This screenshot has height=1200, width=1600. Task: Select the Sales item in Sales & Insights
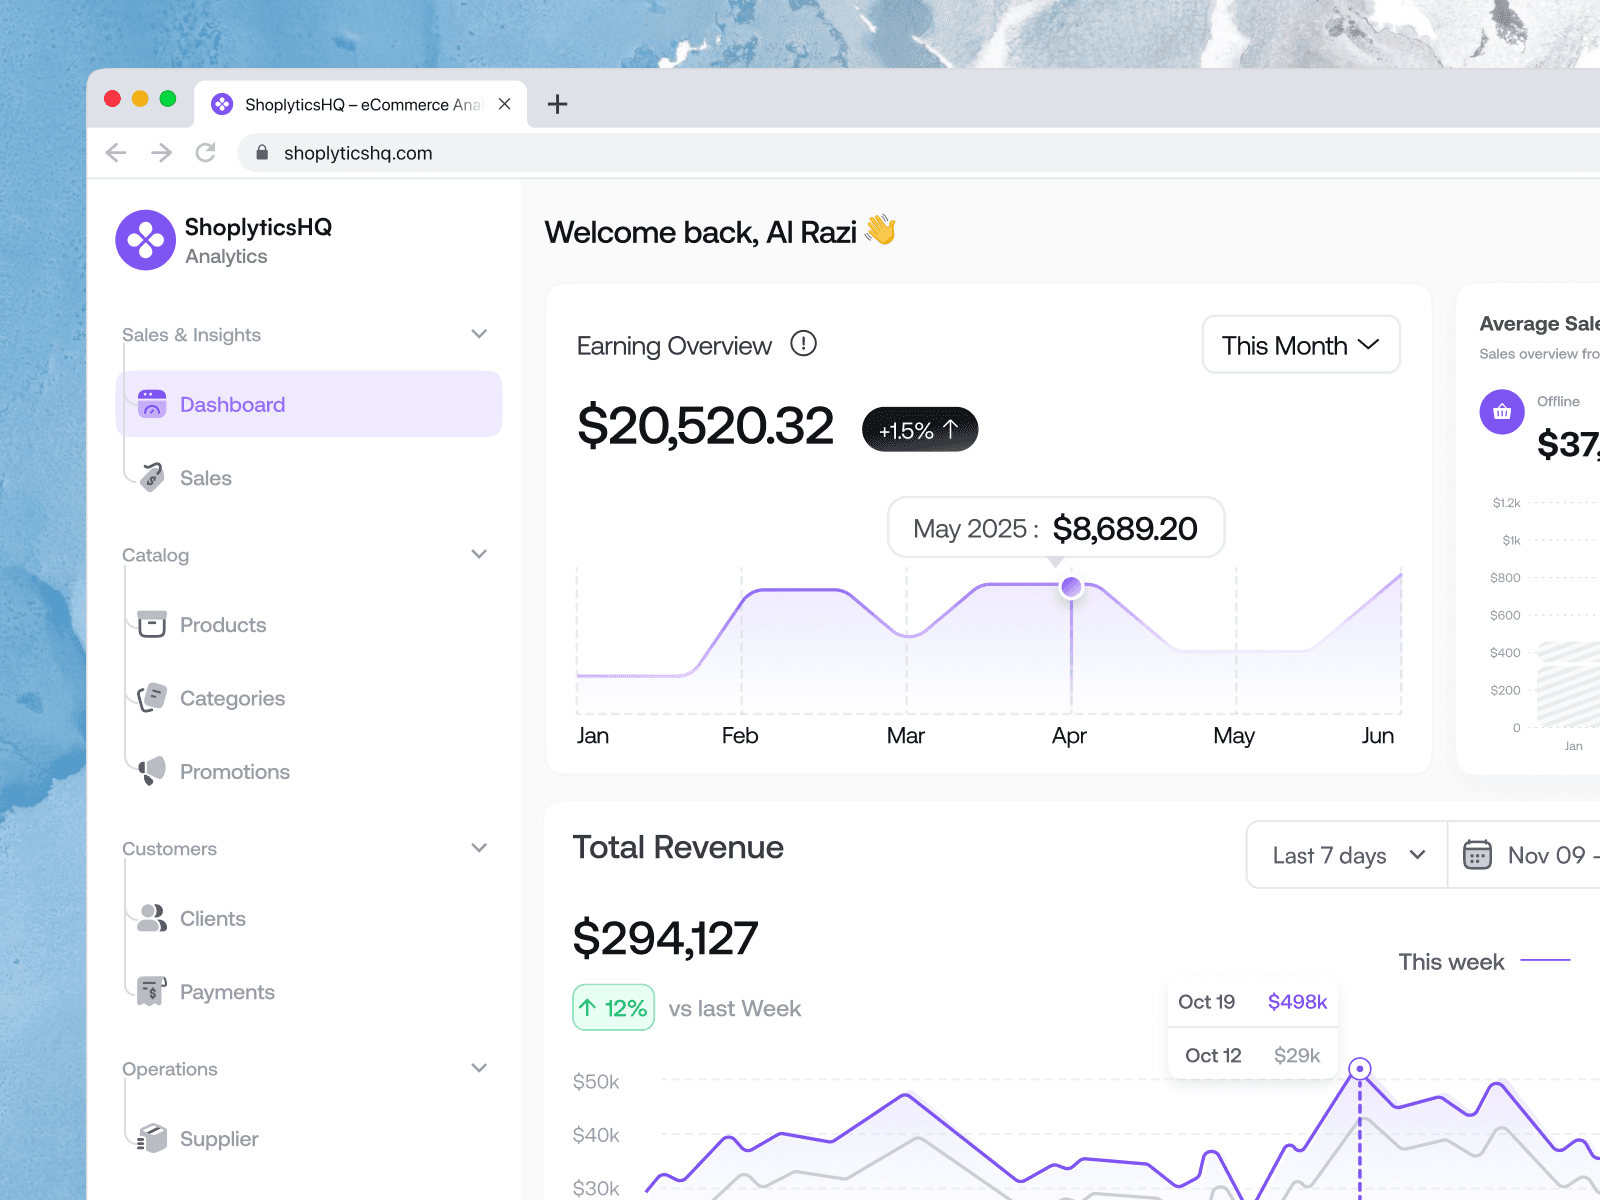pos(205,478)
